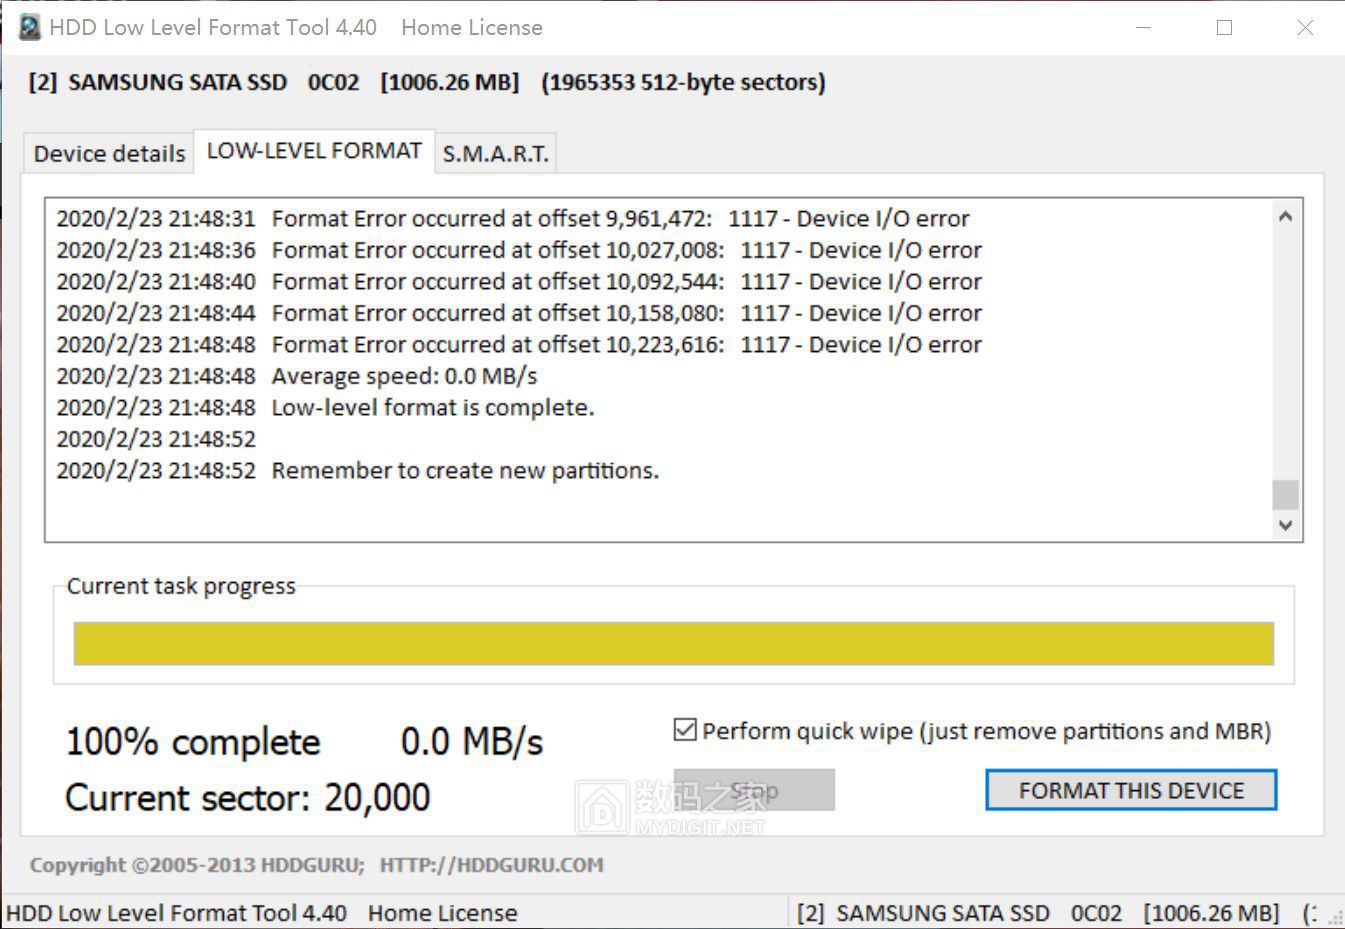Click the yellow task progress bar
The height and width of the screenshot is (929, 1345).
672,643
